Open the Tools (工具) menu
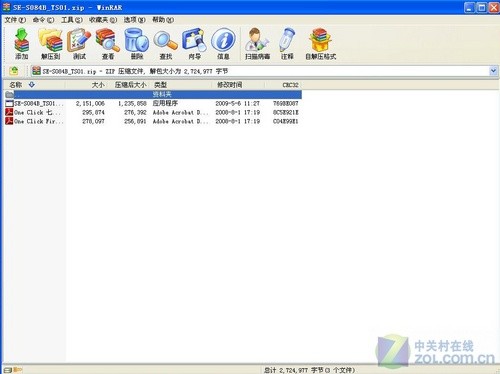Screen dimensions: 500x374 point(72,20)
